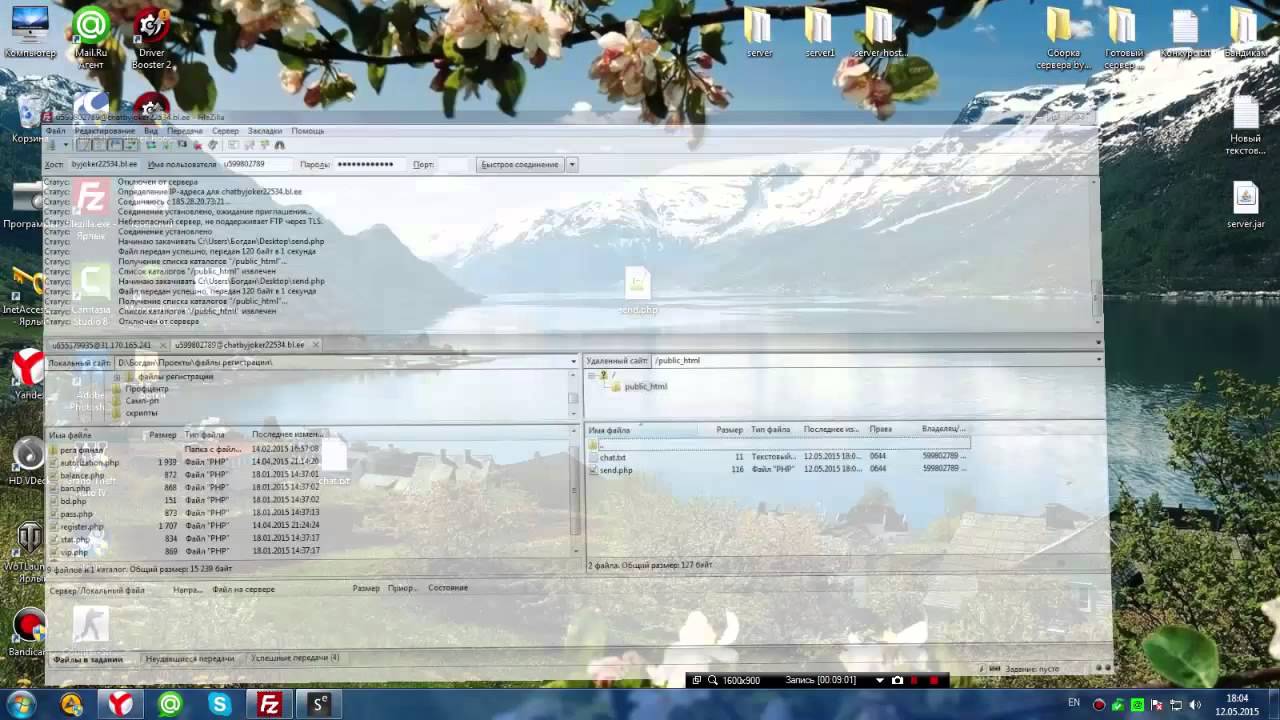The width and height of the screenshot is (1280, 720).
Task: Open the Локальный сайт path dropdown
Action: point(574,361)
